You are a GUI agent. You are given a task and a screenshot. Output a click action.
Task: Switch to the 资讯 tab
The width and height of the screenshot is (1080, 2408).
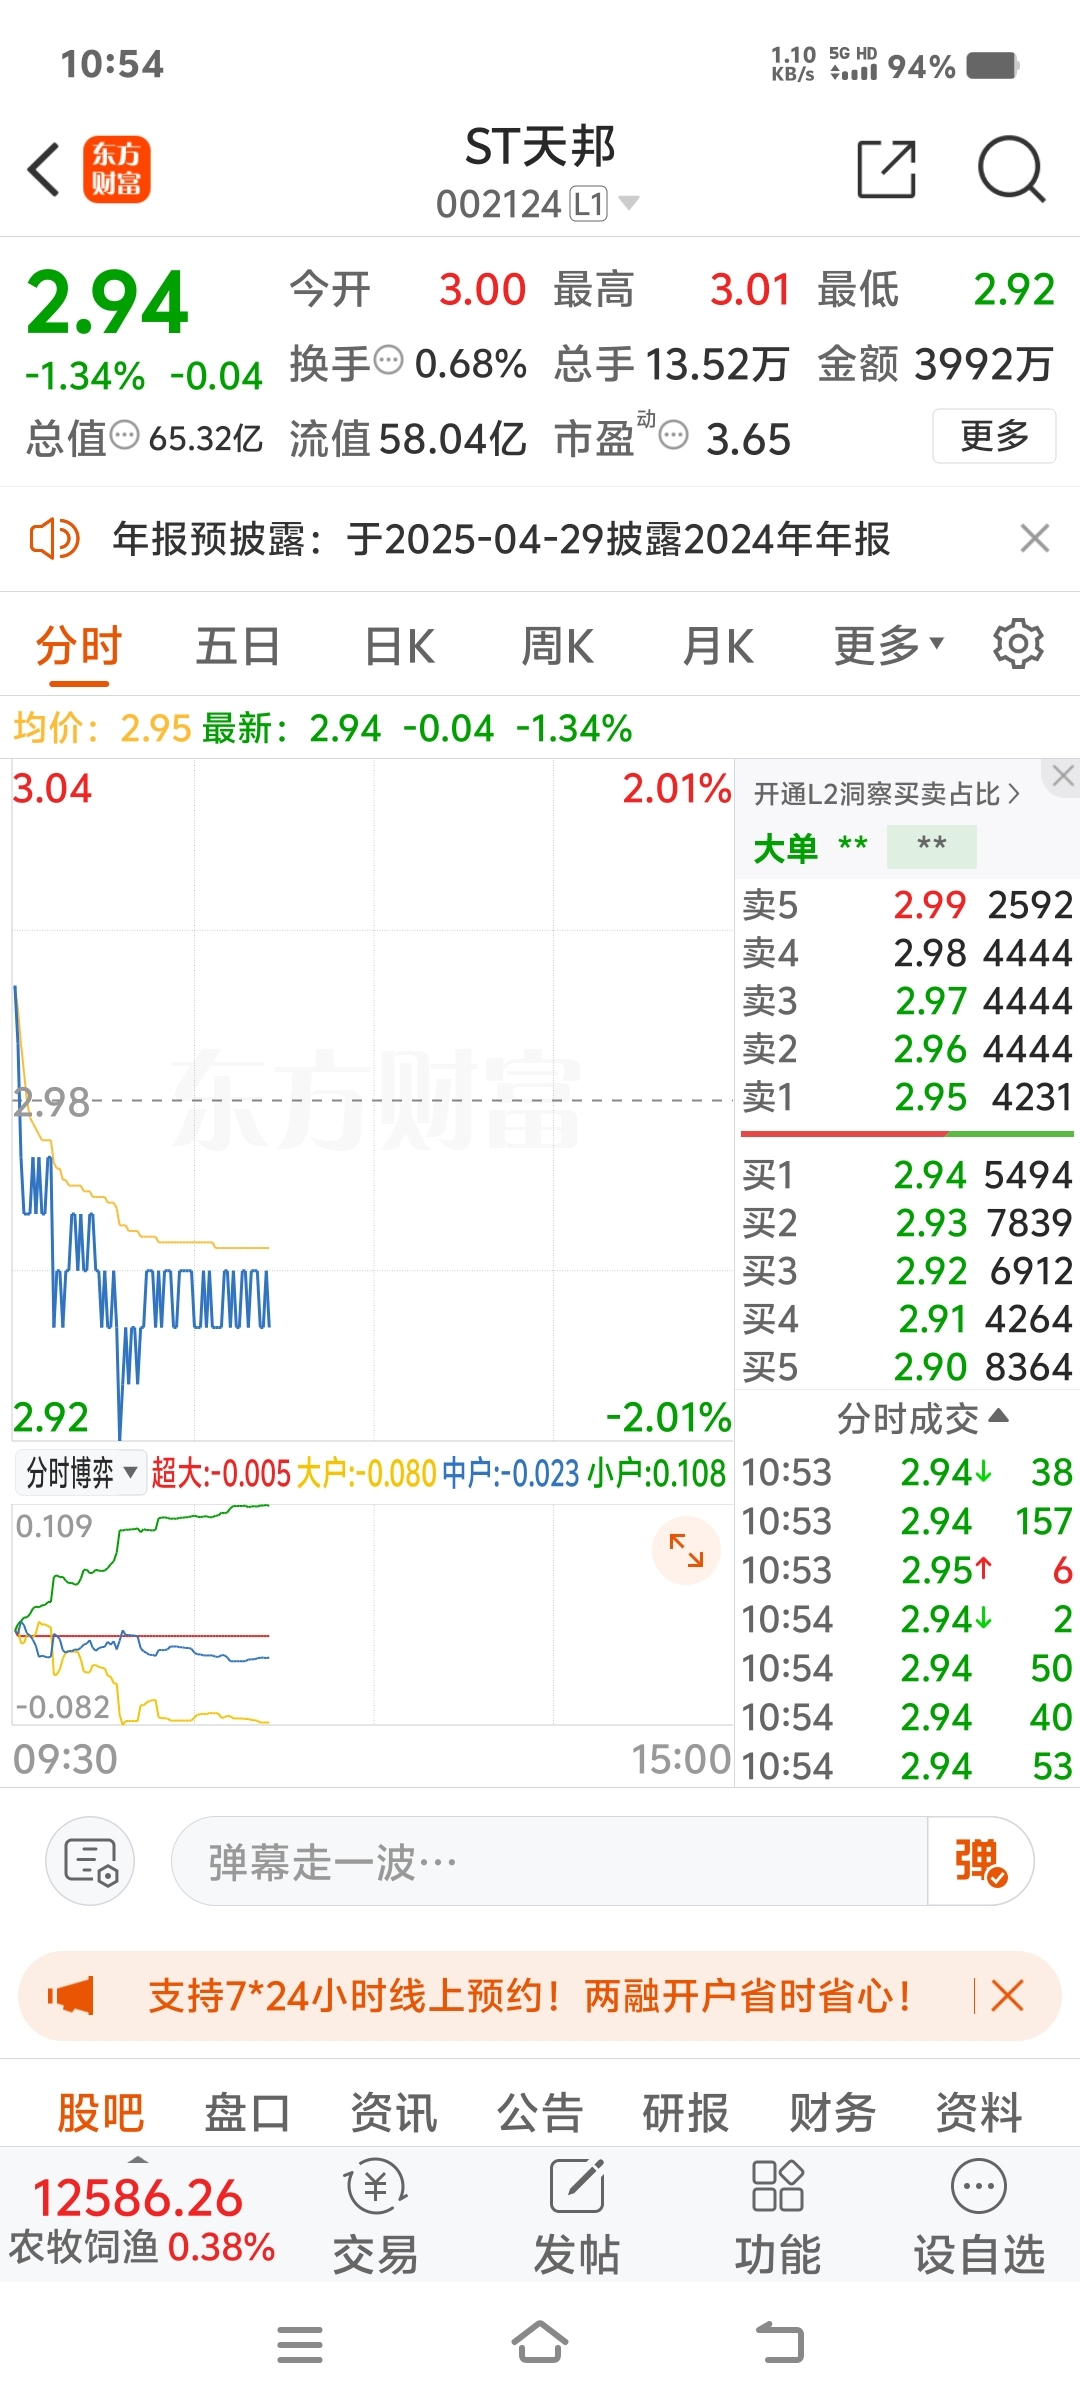click(x=394, y=2115)
